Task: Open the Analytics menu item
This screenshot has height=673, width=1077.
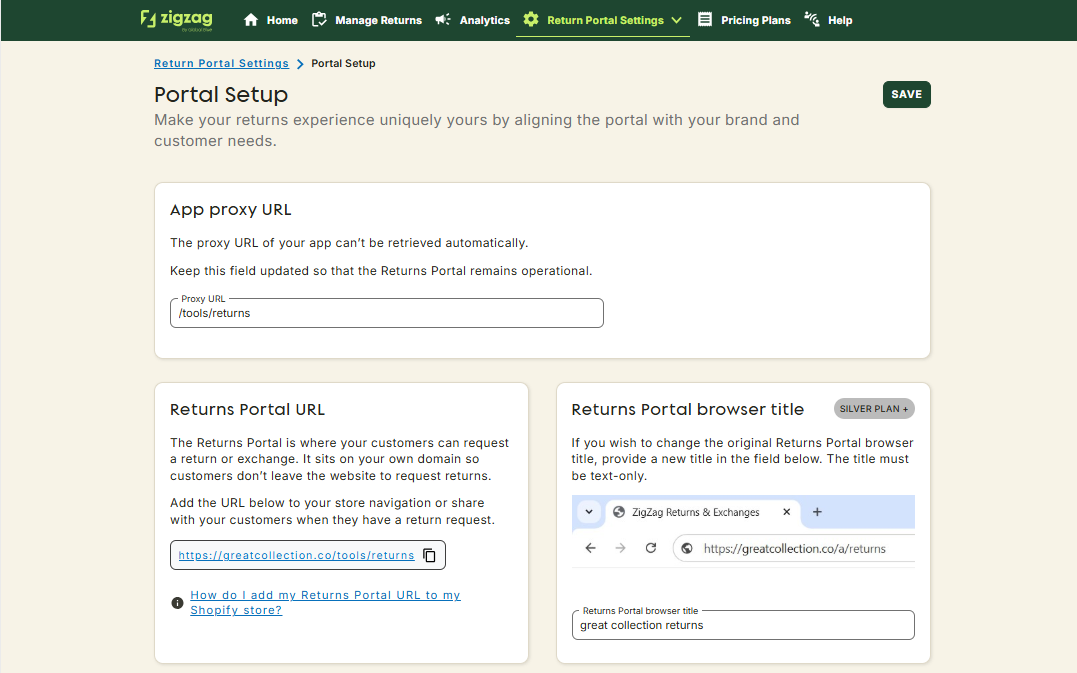Action: (x=484, y=20)
